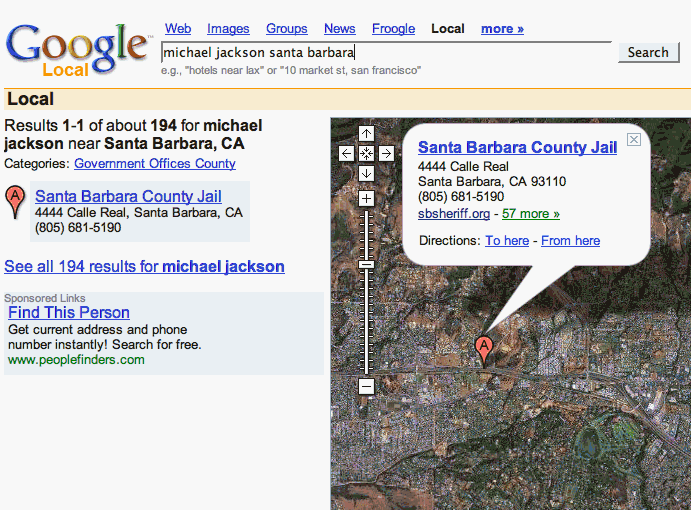The width and height of the screenshot is (691, 510).
Task: Close the Santa Barbara County Jail info bubble
Action: (x=634, y=140)
